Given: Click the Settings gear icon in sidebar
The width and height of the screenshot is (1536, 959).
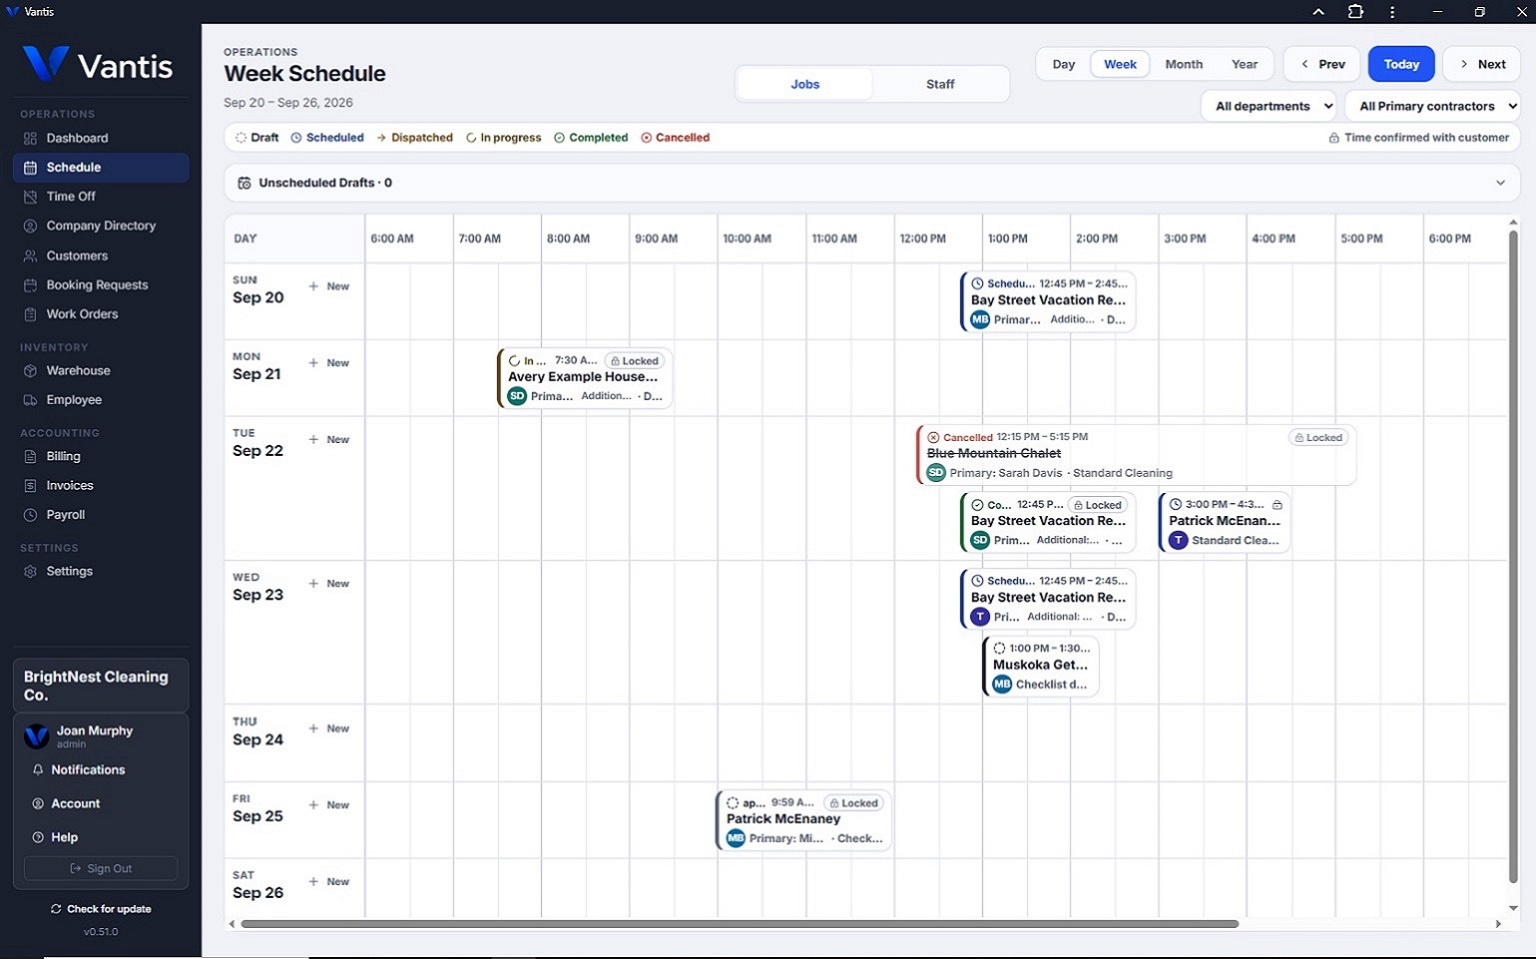Looking at the screenshot, I should pyautogui.click(x=30, y=572).
